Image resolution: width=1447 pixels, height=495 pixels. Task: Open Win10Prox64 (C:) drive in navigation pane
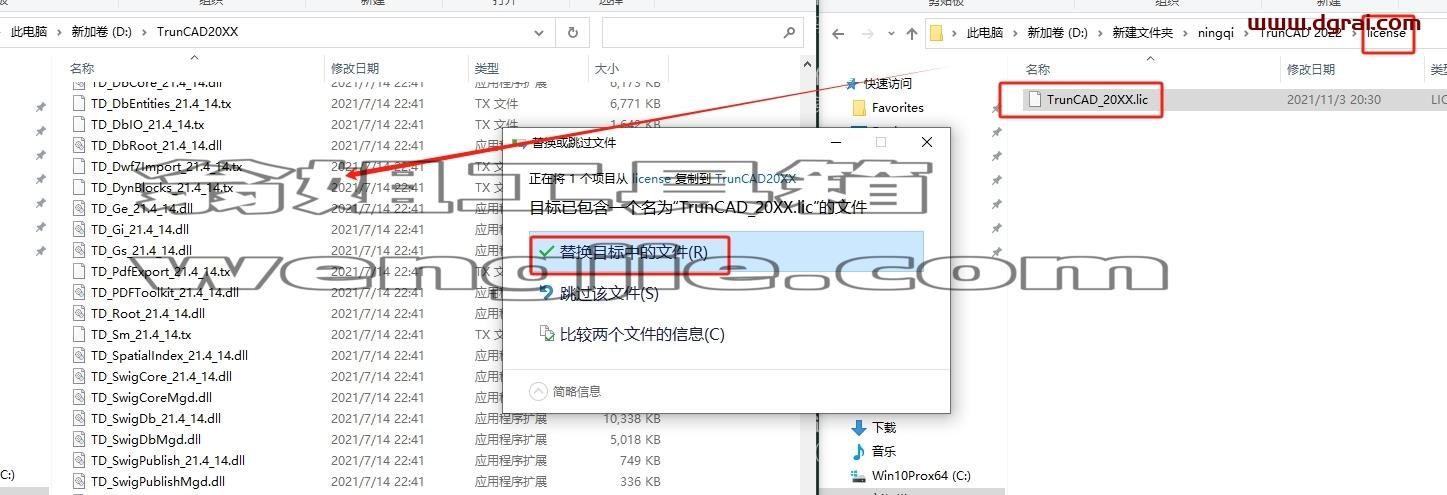pyautogui.click(x=921, y=475)
